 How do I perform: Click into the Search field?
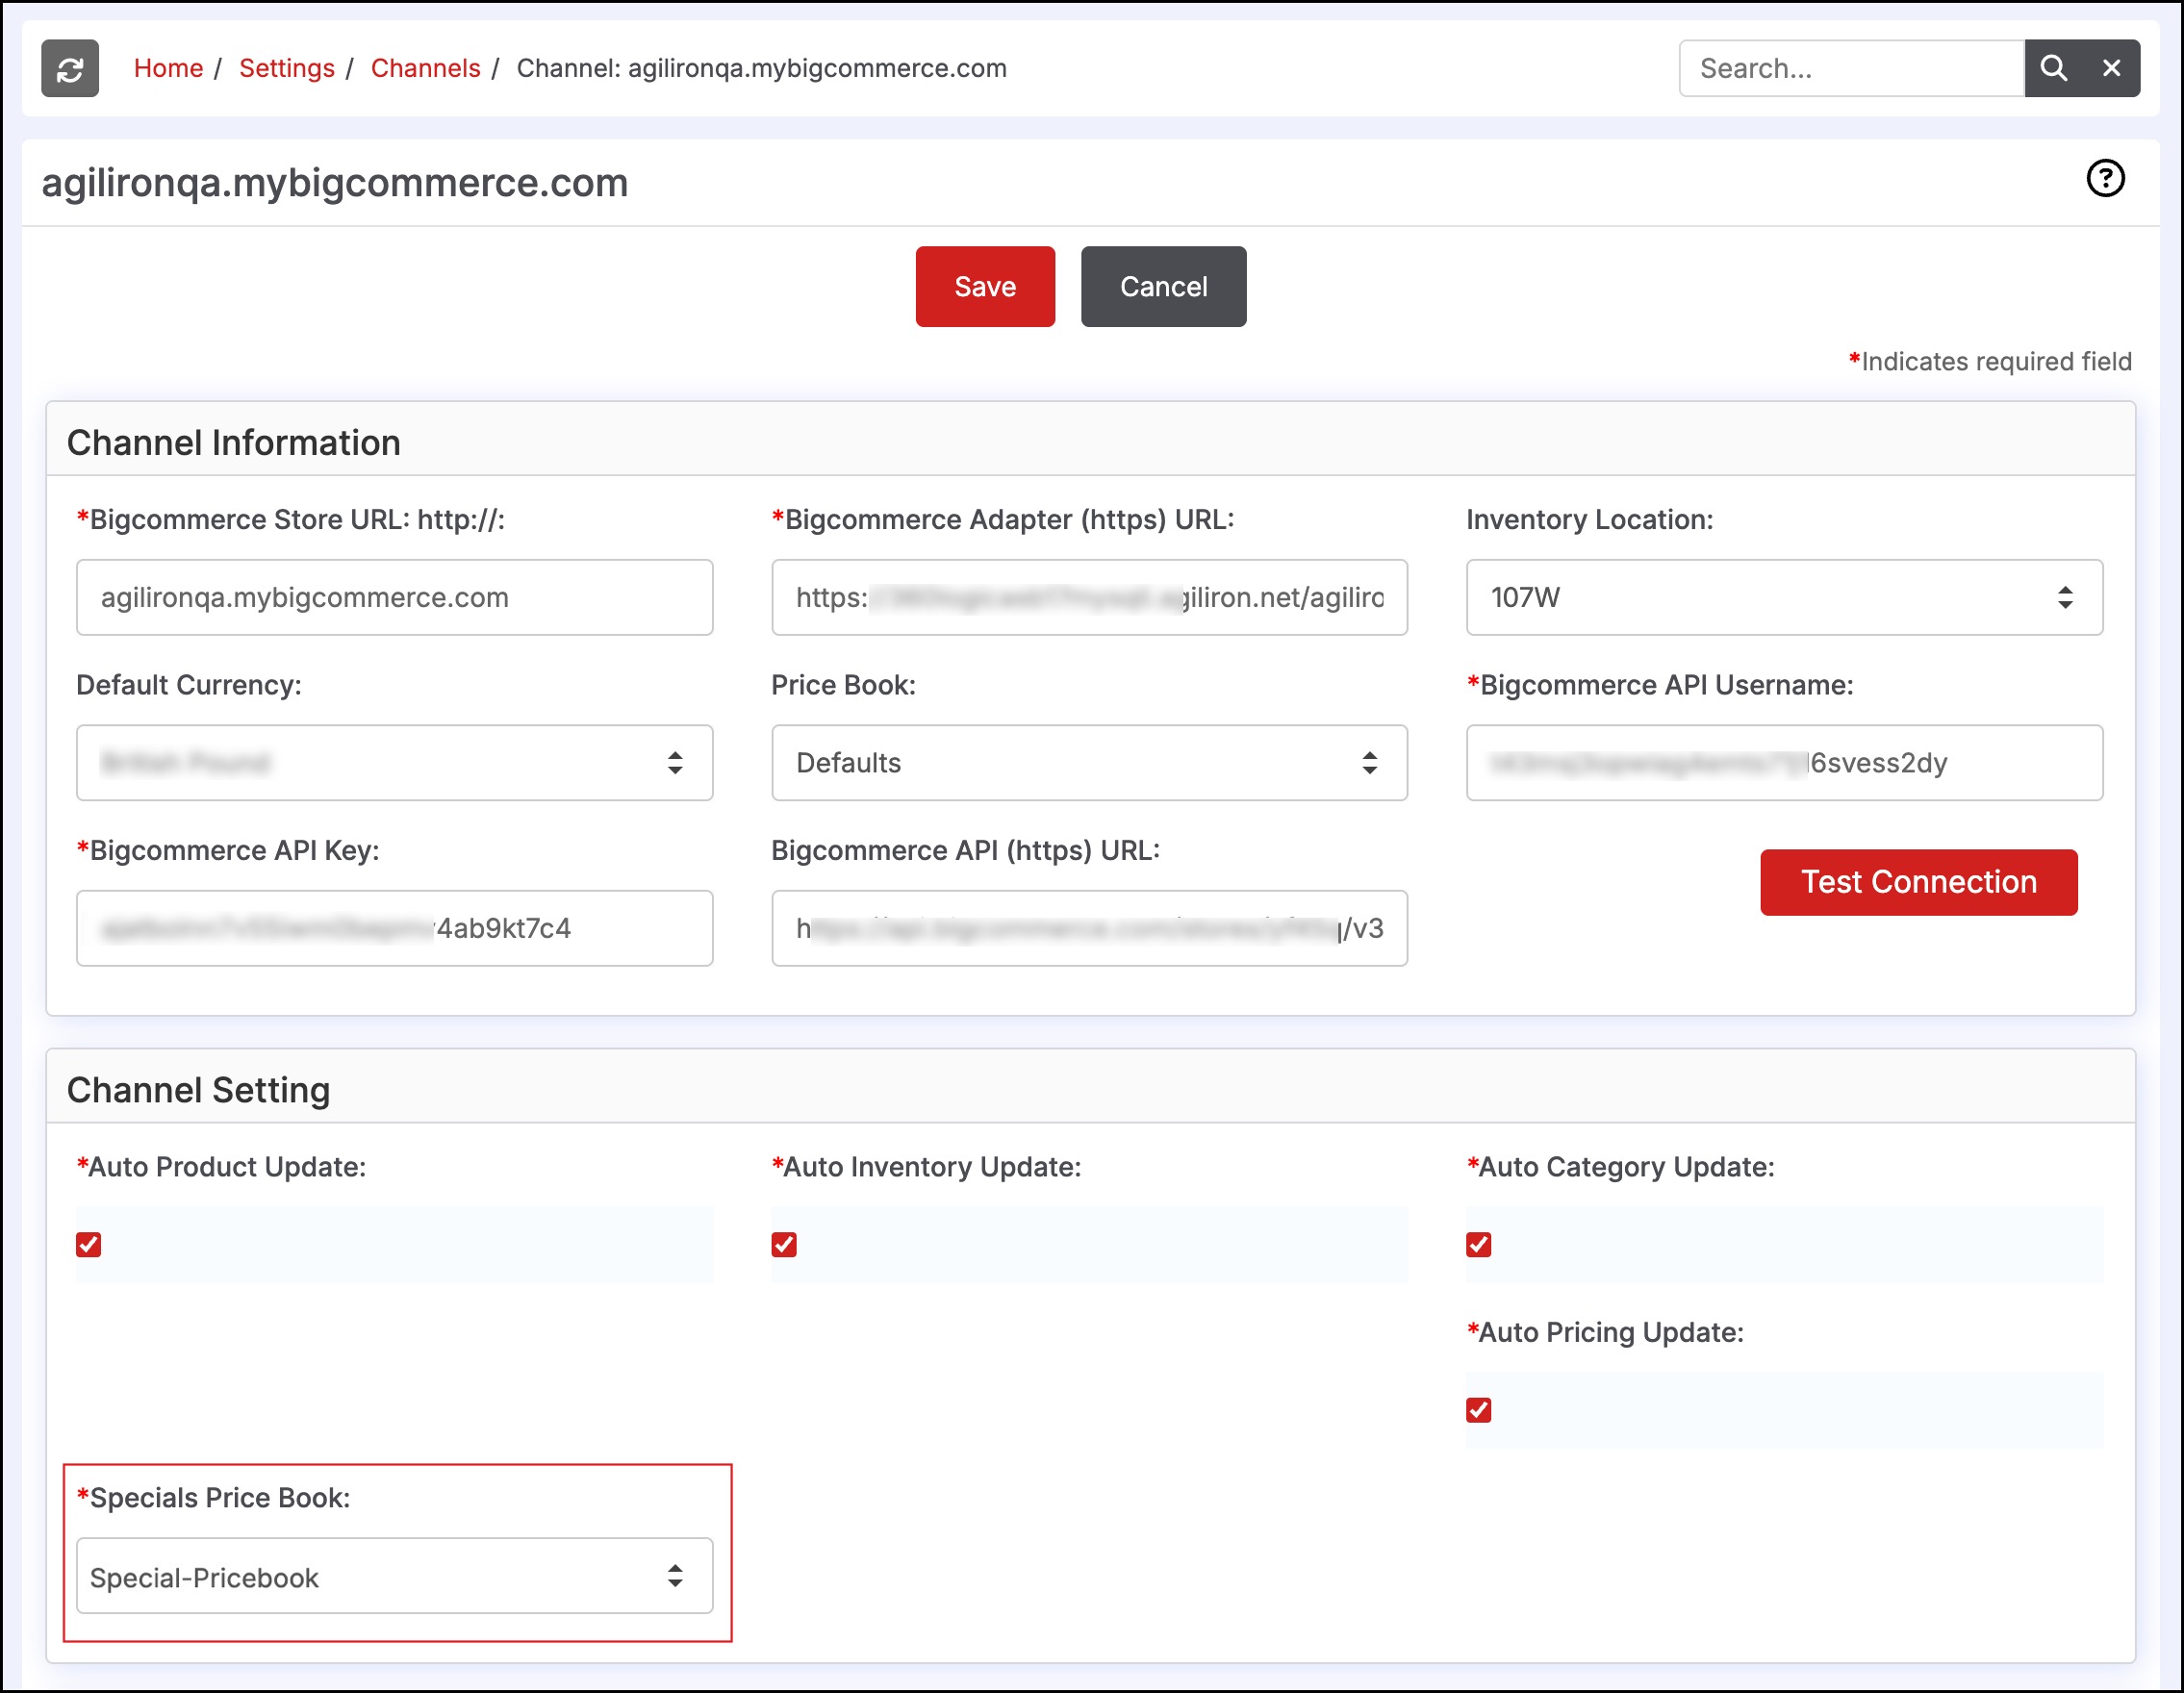1852,68
